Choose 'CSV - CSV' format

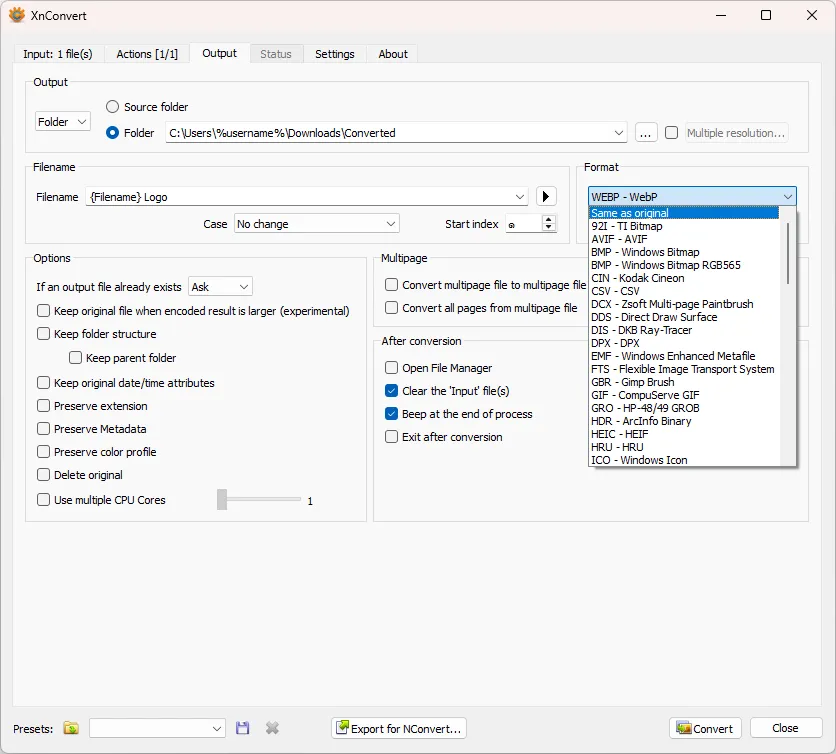click(684, 291)
